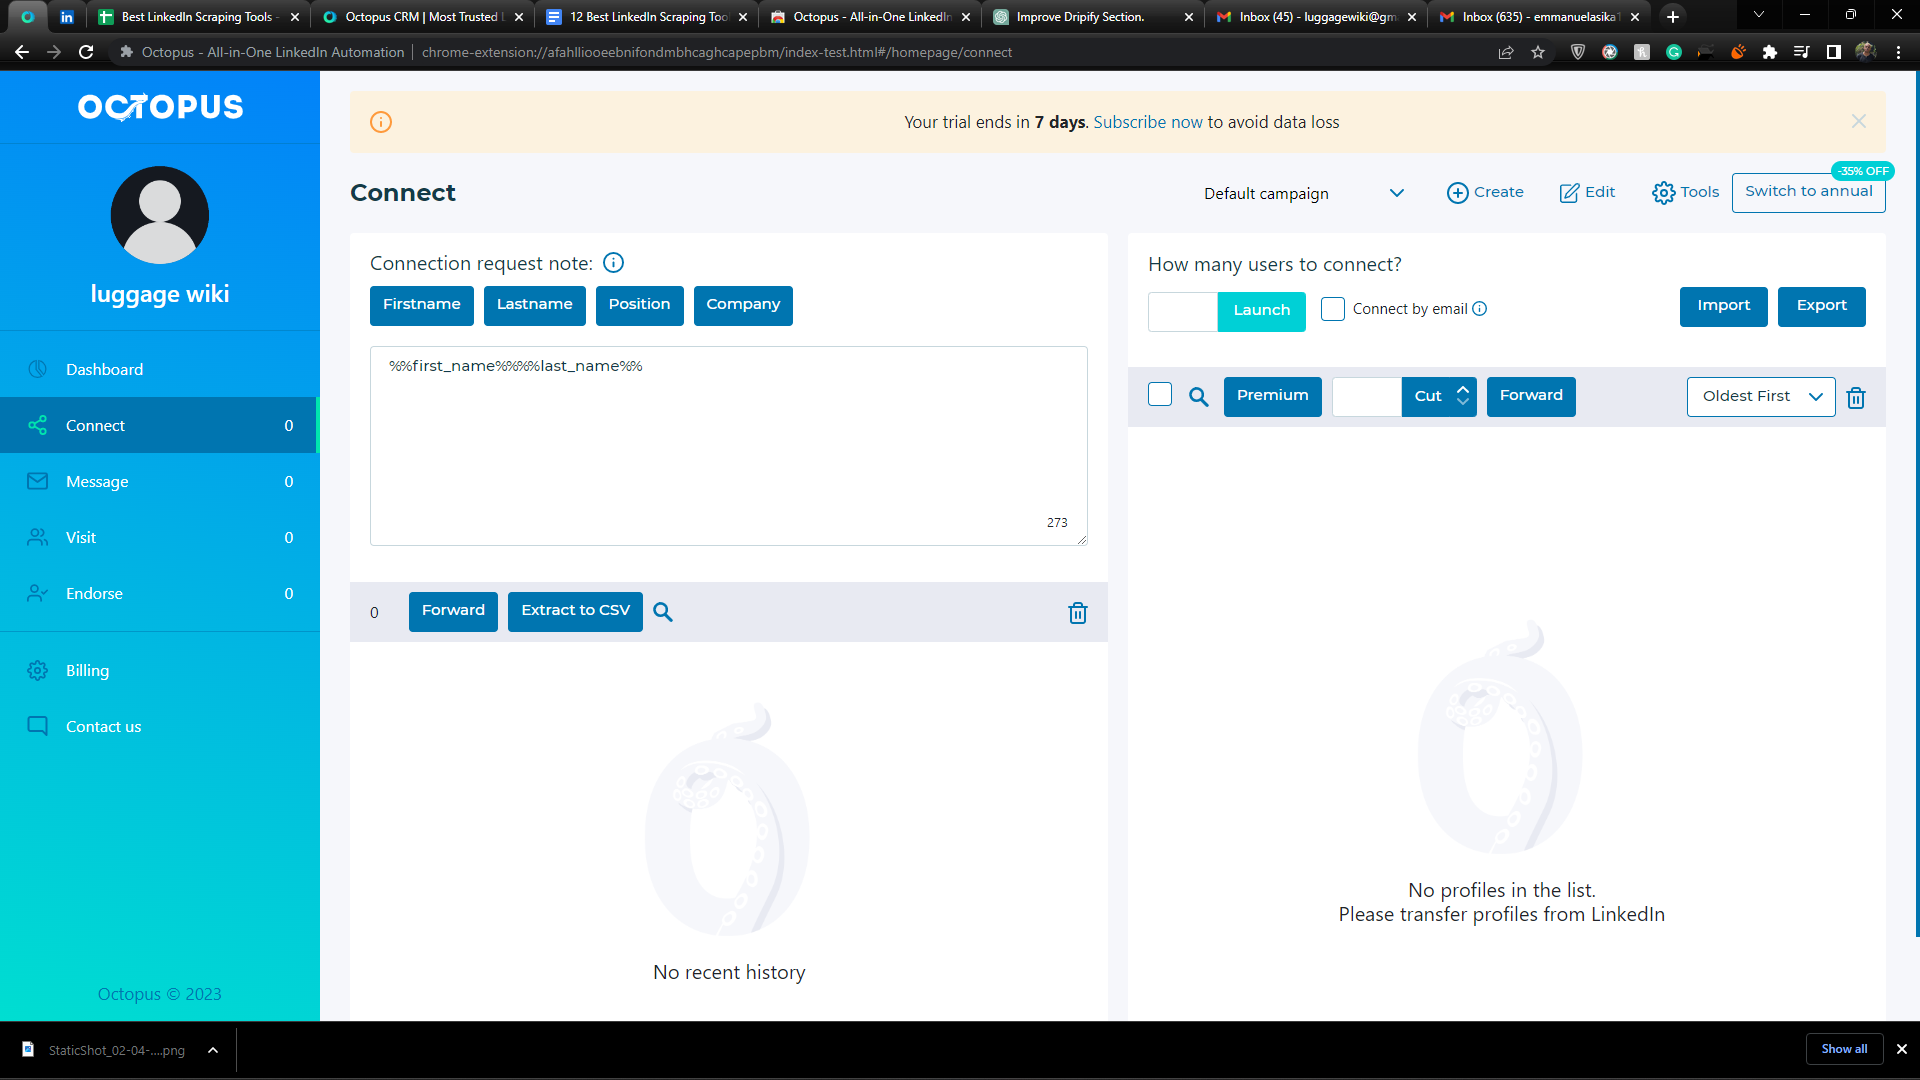
Task: Select Connect in the sidebar
Action: (160, 425)
